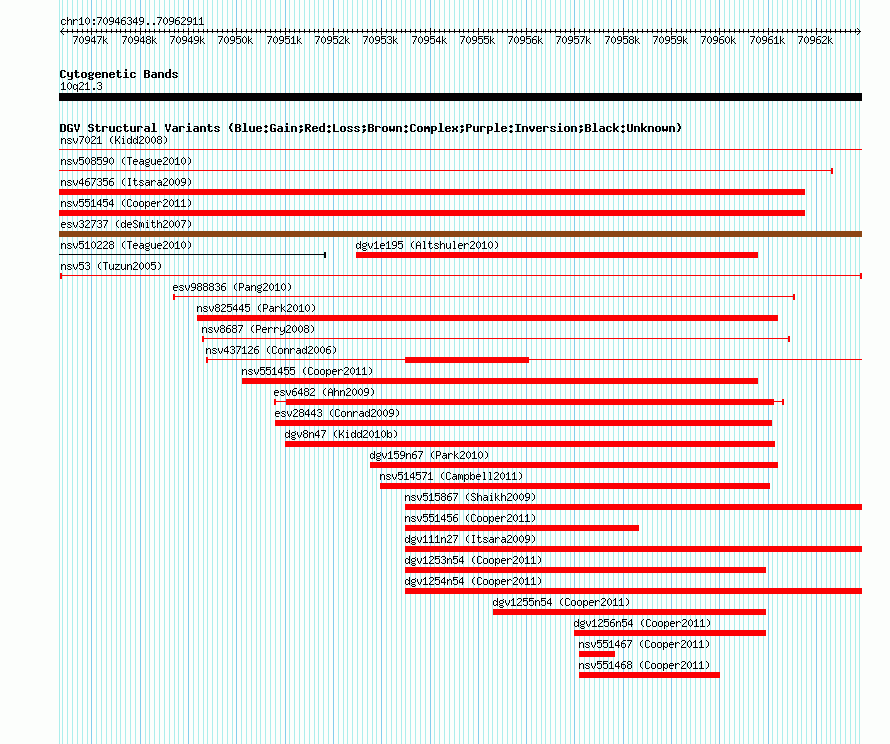Viewport: 890px width, 744px height.
Task: Click the chr10:70946349..70962911 region label
Action: [132, 21]
